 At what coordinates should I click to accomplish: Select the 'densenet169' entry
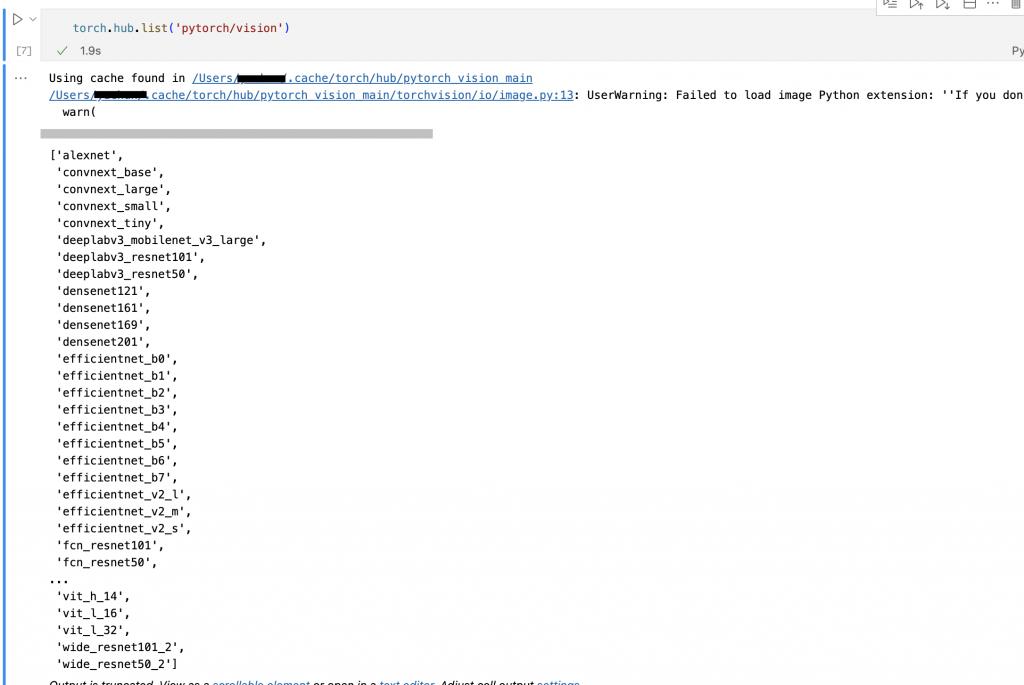coord(103,325)
